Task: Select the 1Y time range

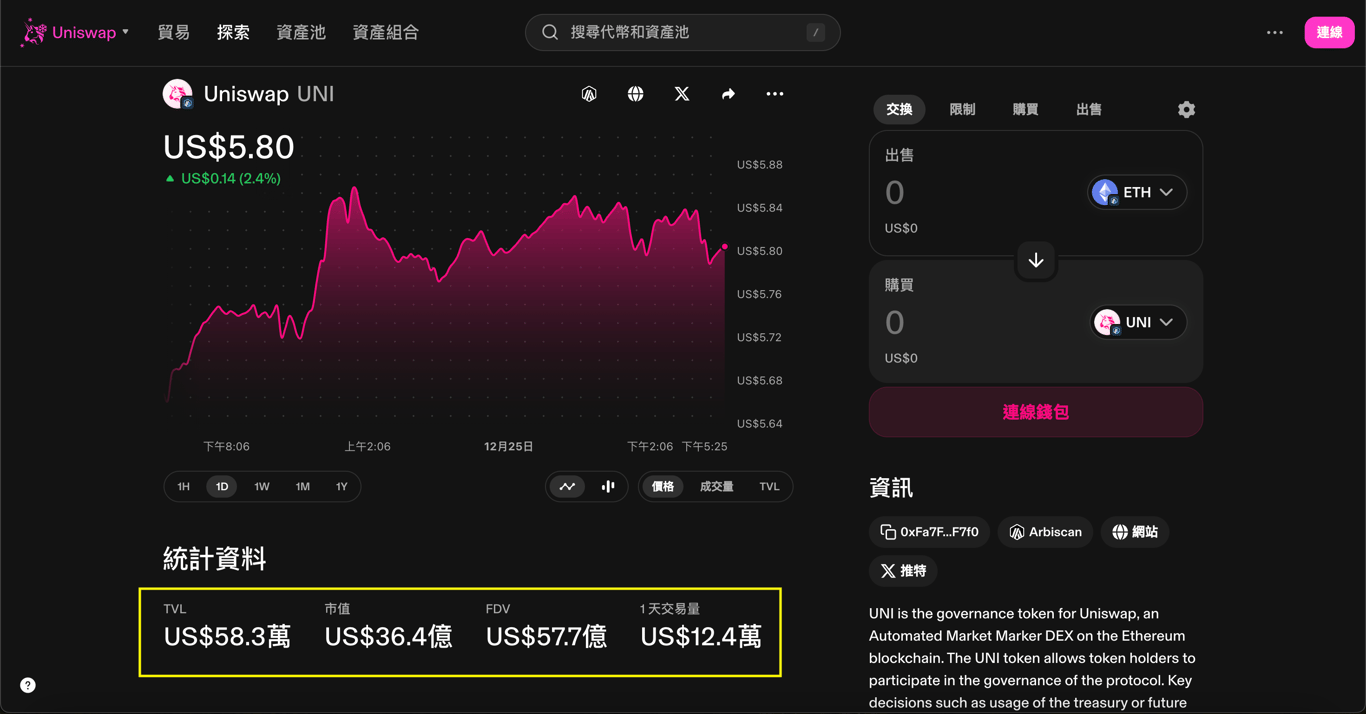Action: tap(342, 487)
